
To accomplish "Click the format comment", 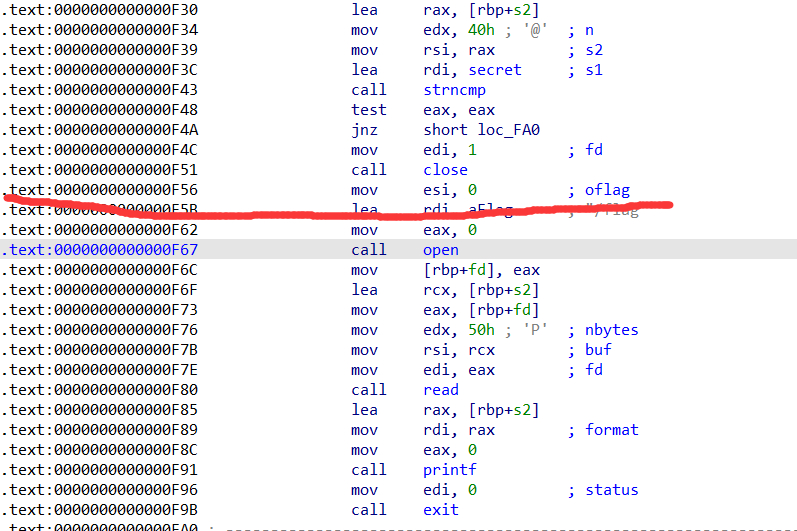I will click(611, 430).
